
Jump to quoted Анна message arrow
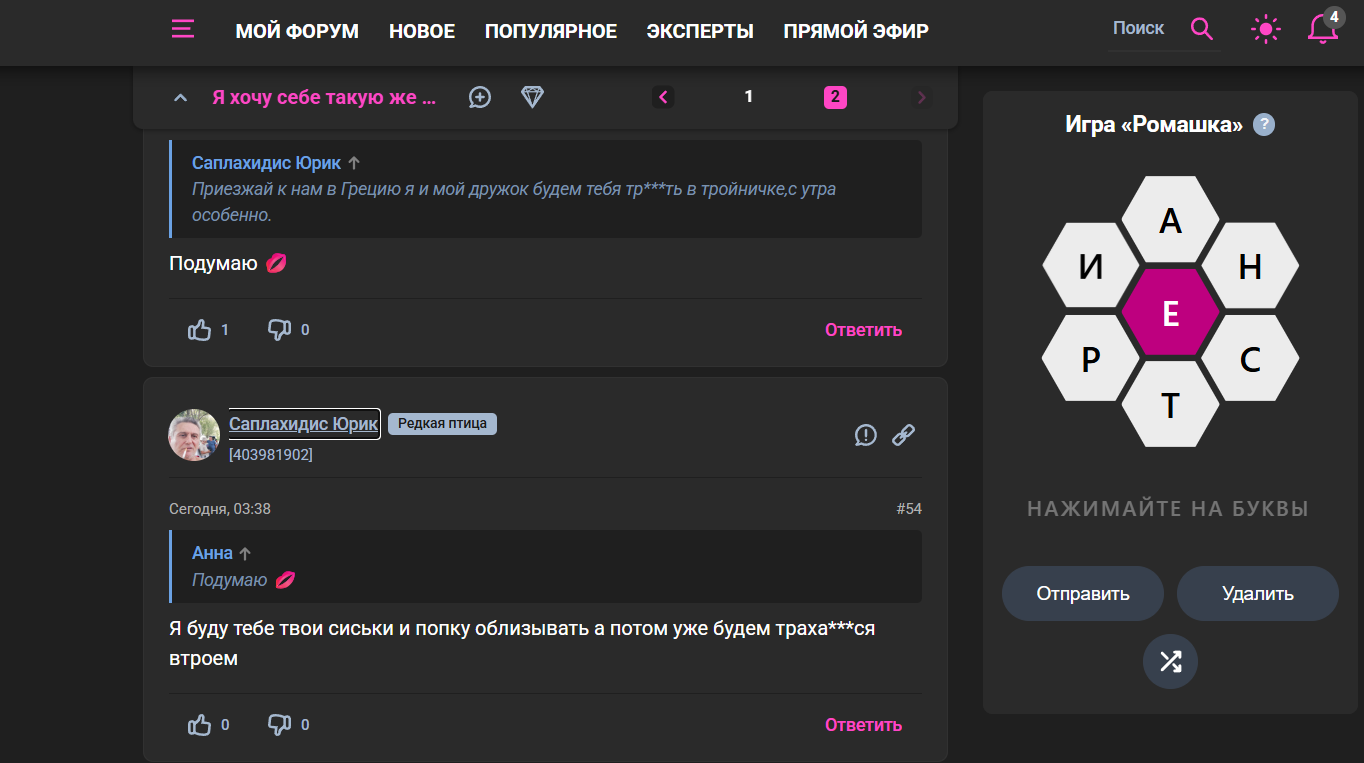click(x=245, y=553)
